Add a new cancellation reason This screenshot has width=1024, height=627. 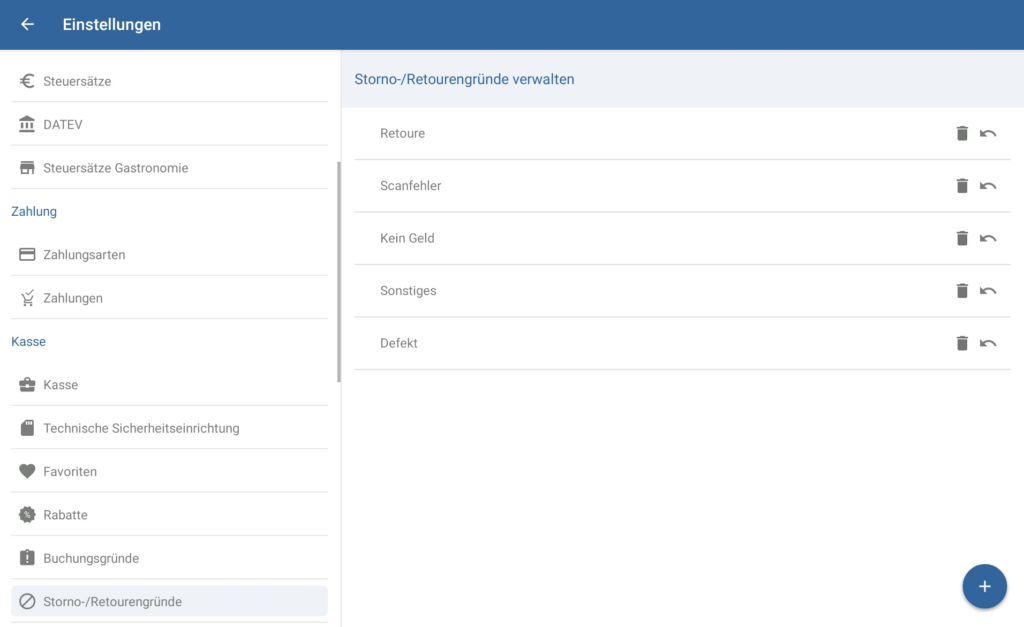[x=984, y=586]
